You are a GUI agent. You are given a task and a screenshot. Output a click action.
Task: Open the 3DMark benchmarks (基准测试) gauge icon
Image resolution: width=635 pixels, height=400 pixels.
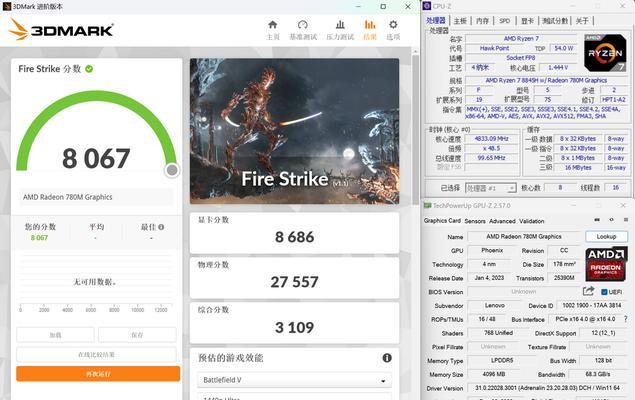pyautogui.click(x=303, y=25)
